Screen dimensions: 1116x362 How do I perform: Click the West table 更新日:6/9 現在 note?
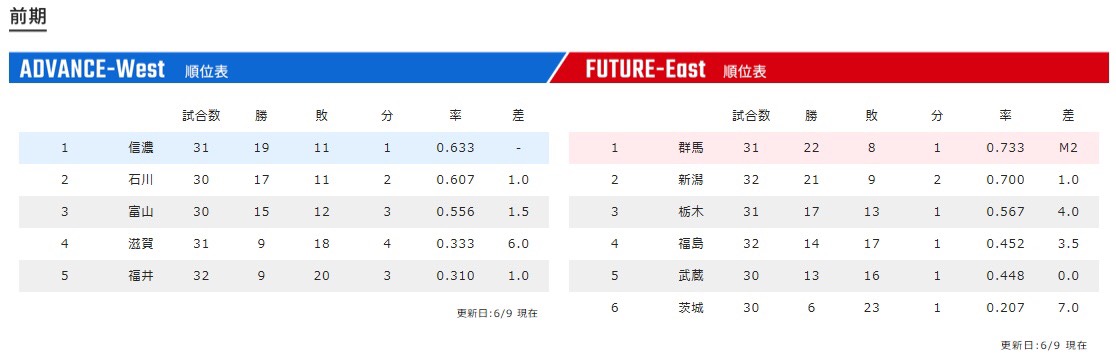click(497, 314)
